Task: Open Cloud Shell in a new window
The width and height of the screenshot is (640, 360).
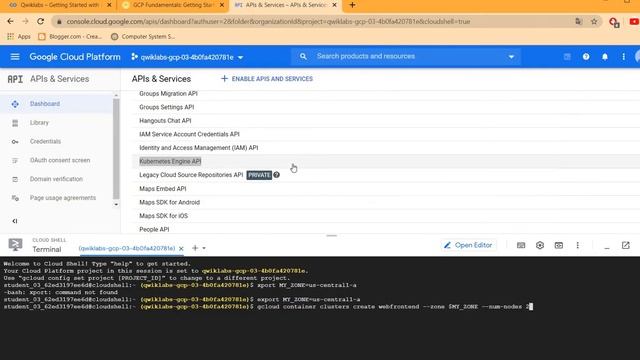Action: point(625,245)
